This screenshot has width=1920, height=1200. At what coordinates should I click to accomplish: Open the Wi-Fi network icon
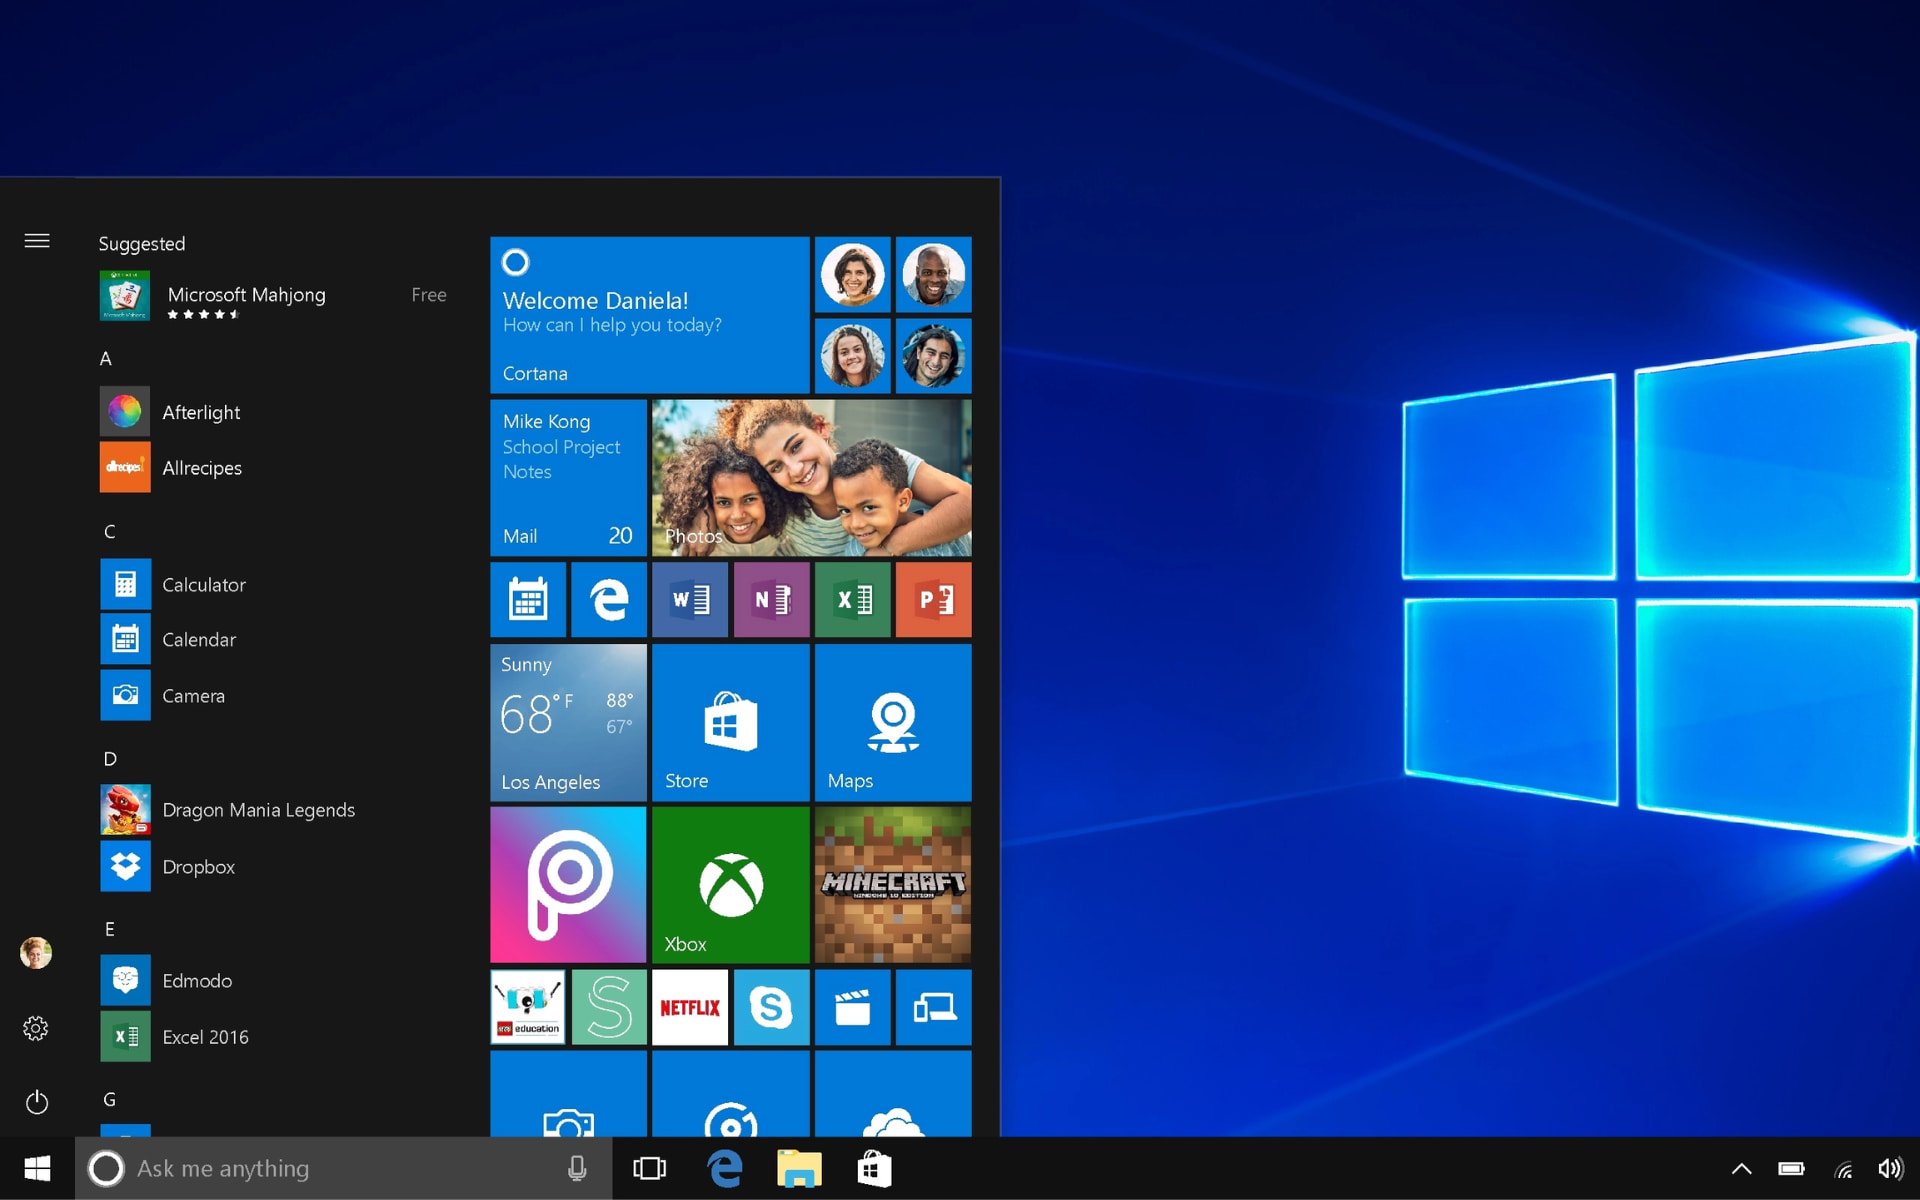click(x=1843, y=1168)
